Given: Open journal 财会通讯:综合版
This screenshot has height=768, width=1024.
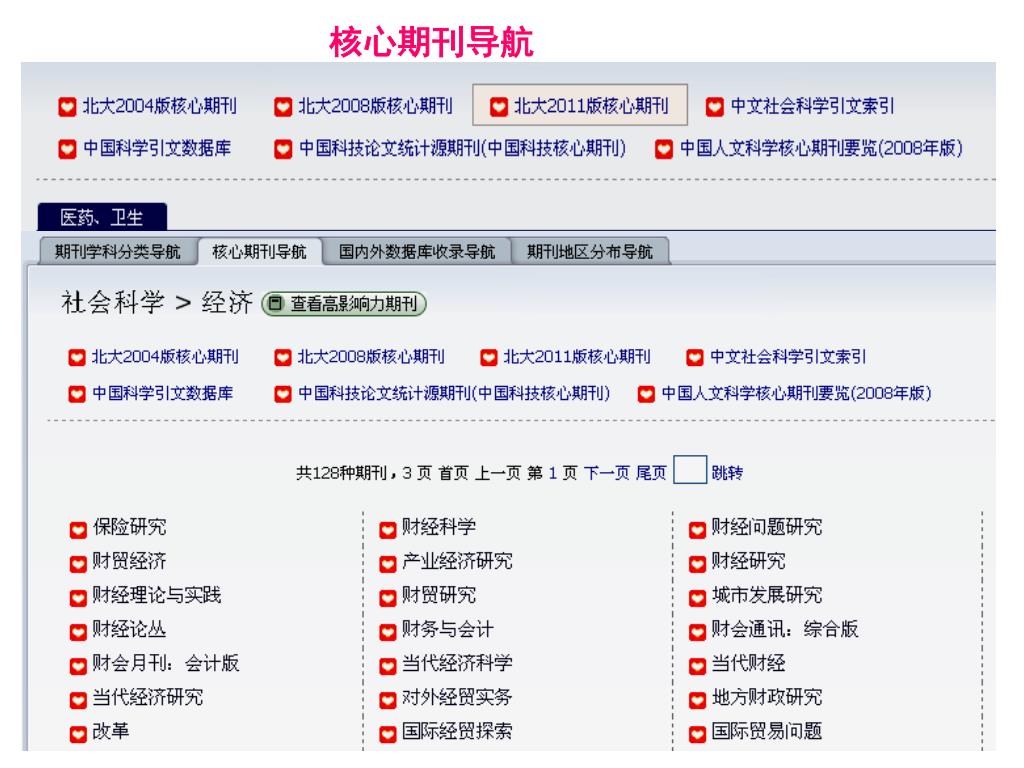Looking at the screenshot, I should click(x=785, y=629).
